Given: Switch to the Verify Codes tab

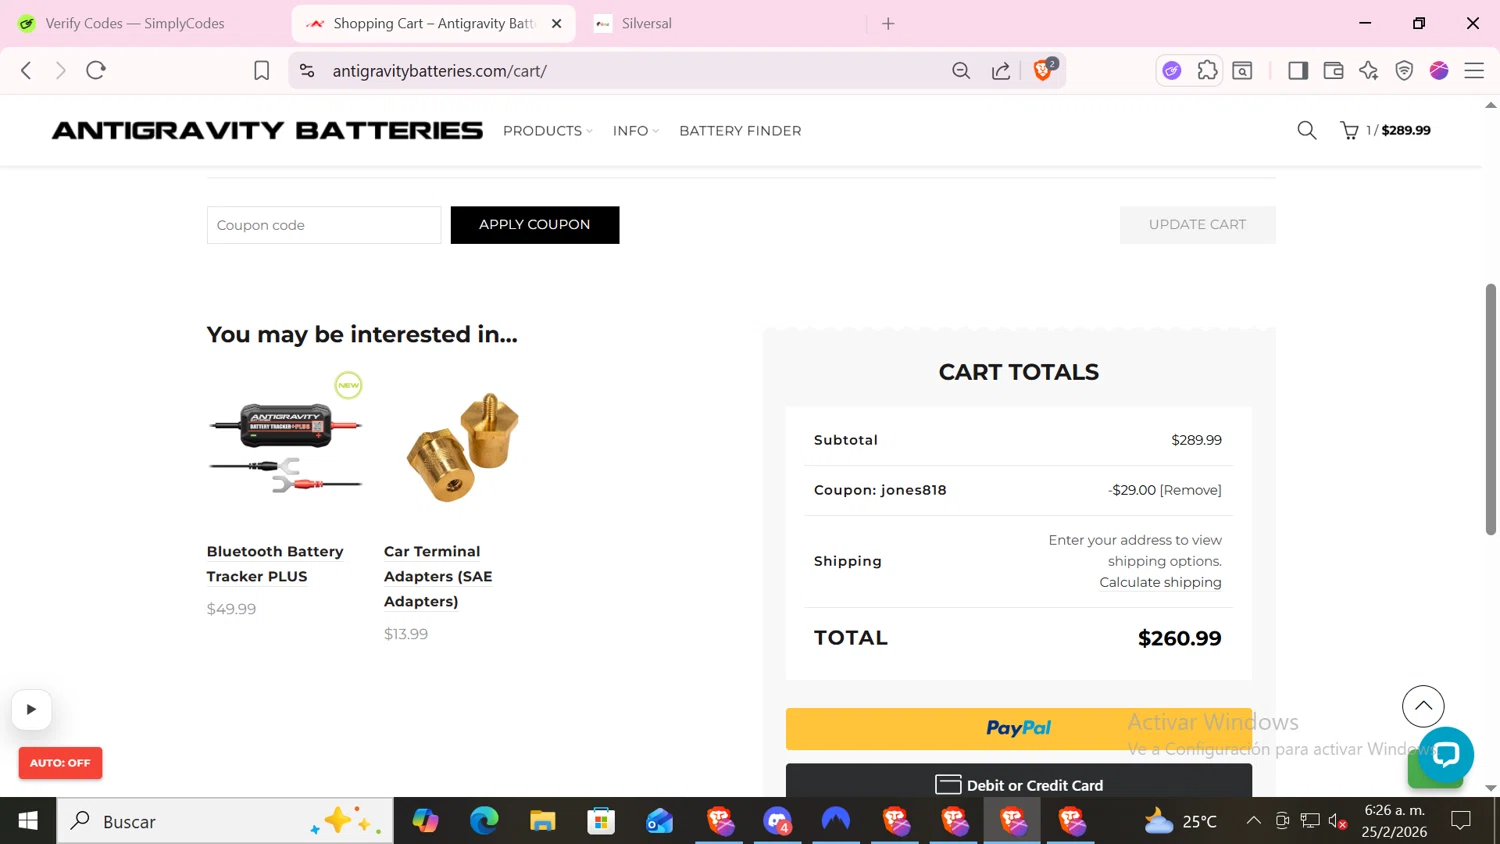Looking at the screenshot, I should click(135, 23).
